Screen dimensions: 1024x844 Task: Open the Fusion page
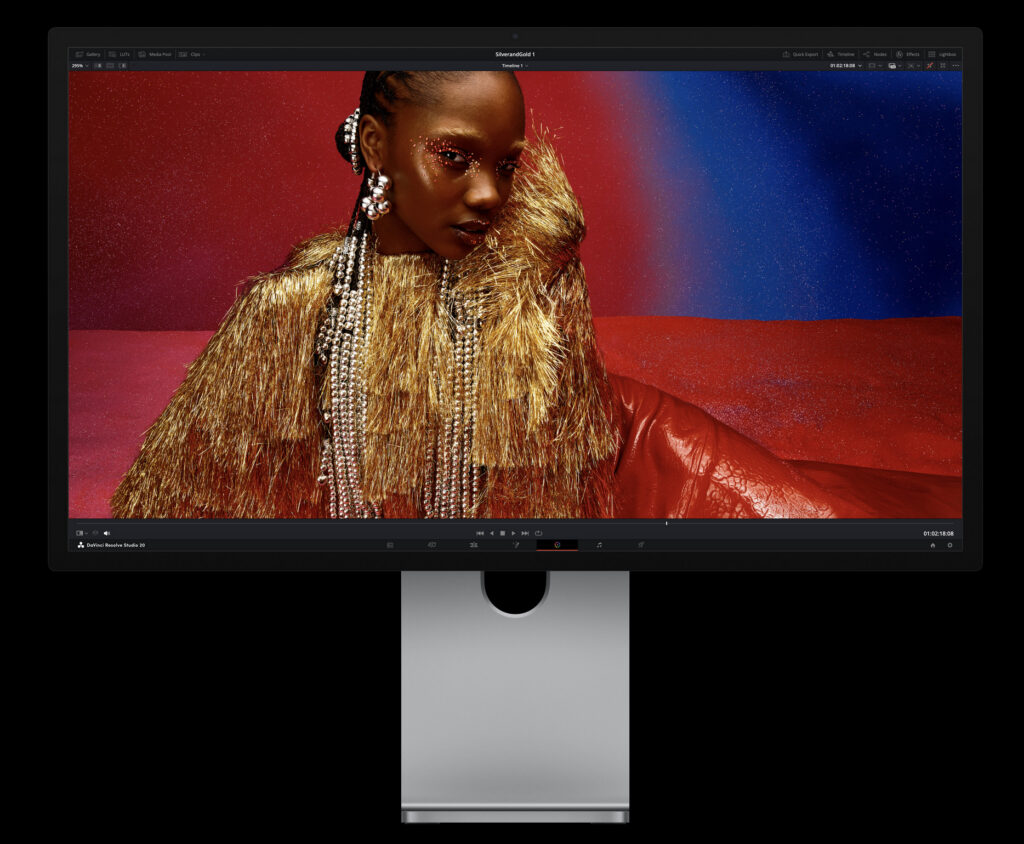[x=517, y=547]
